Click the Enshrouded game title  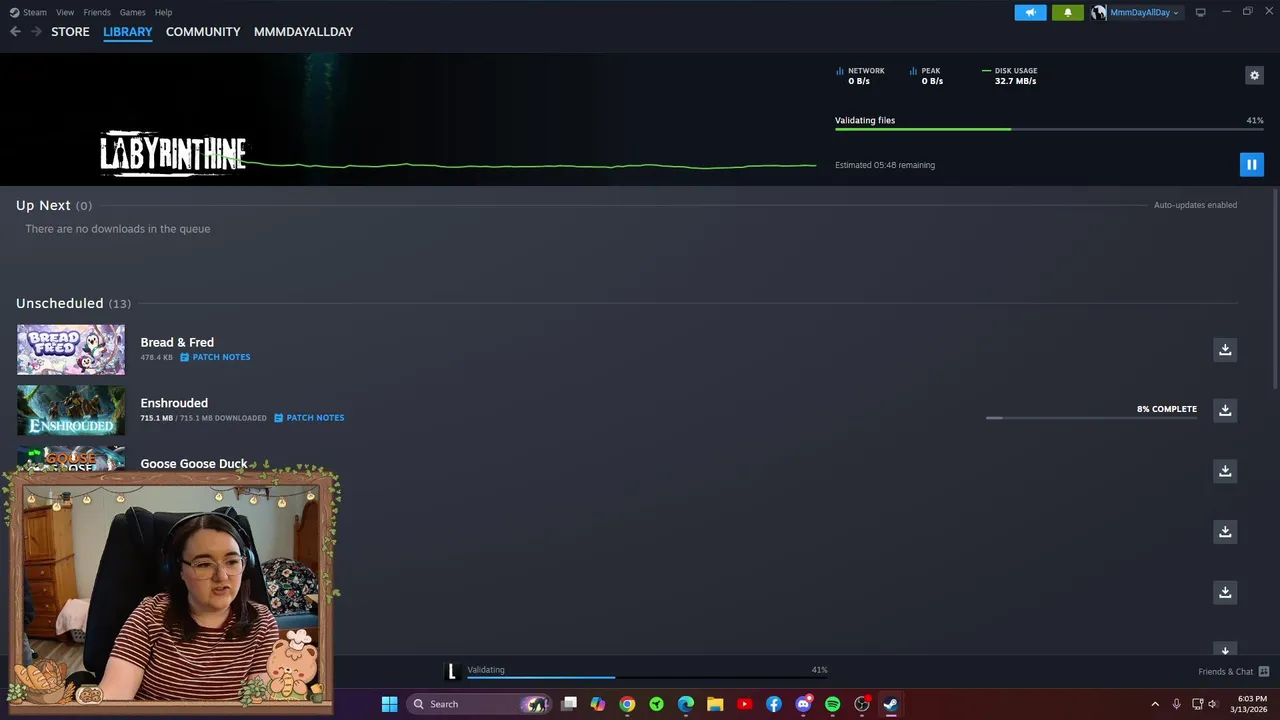tap(174, 403)
